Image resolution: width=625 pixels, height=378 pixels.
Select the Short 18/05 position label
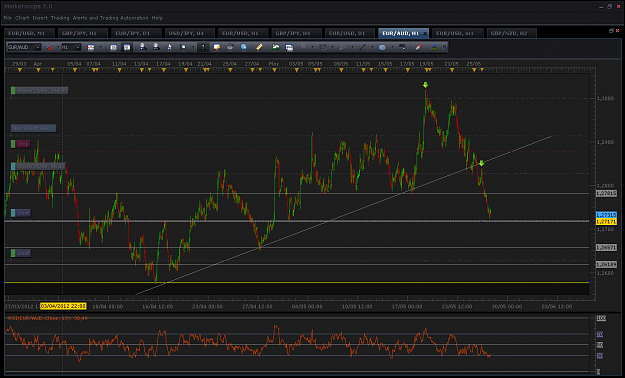click(39, 91)
